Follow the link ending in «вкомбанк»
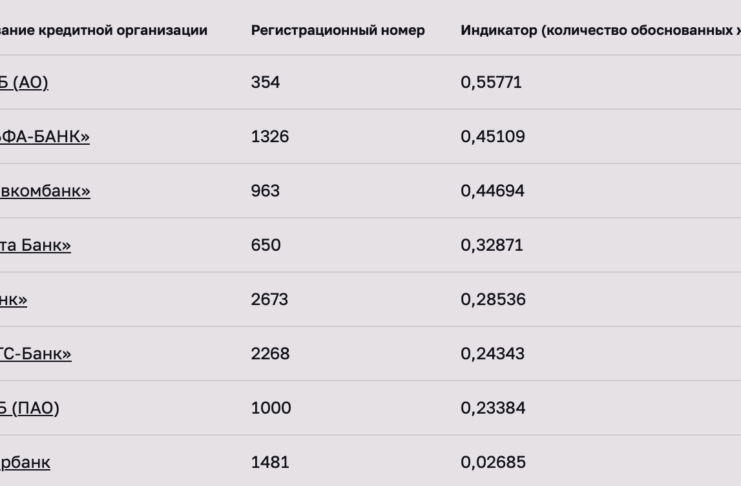The image size is (741, 486). [x=45, y=191]
